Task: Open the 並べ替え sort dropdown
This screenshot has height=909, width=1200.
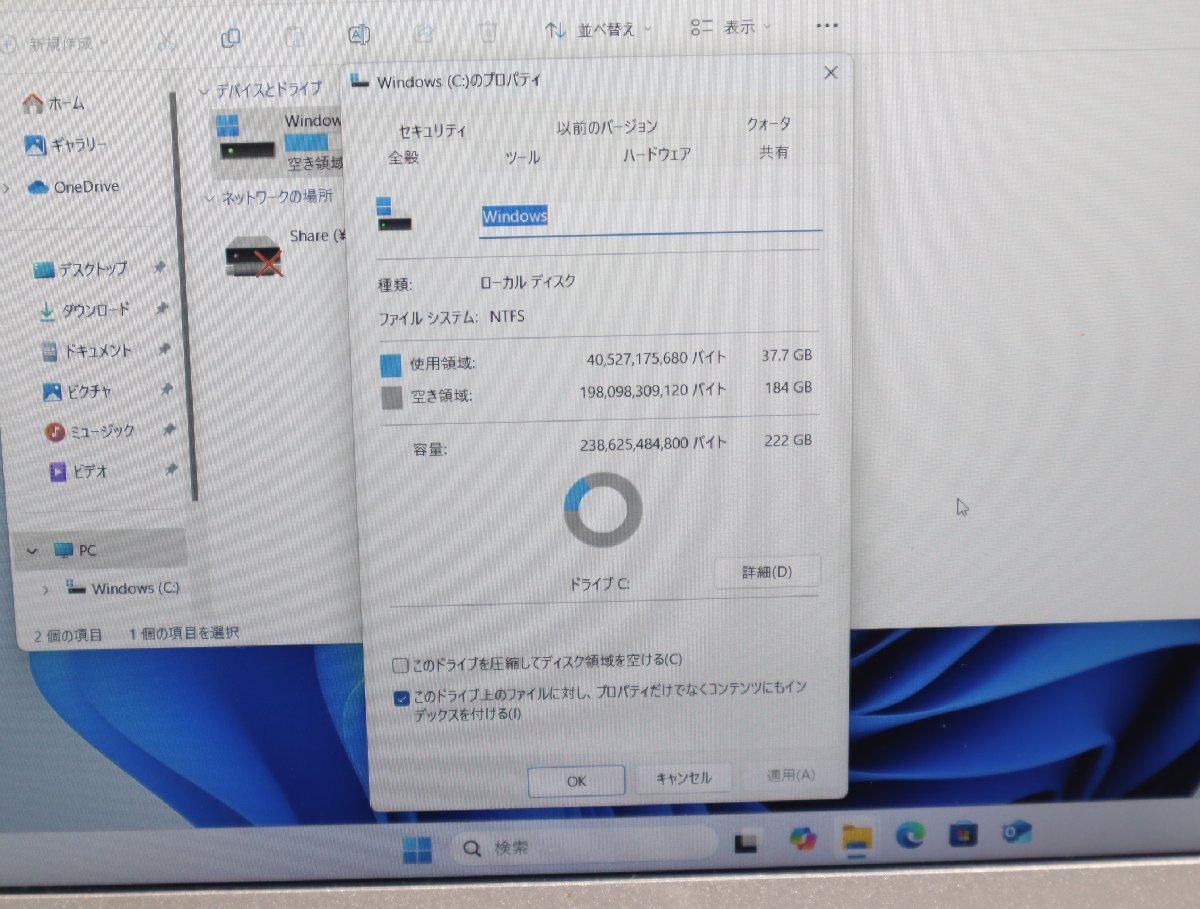Action: coord(599,30)
